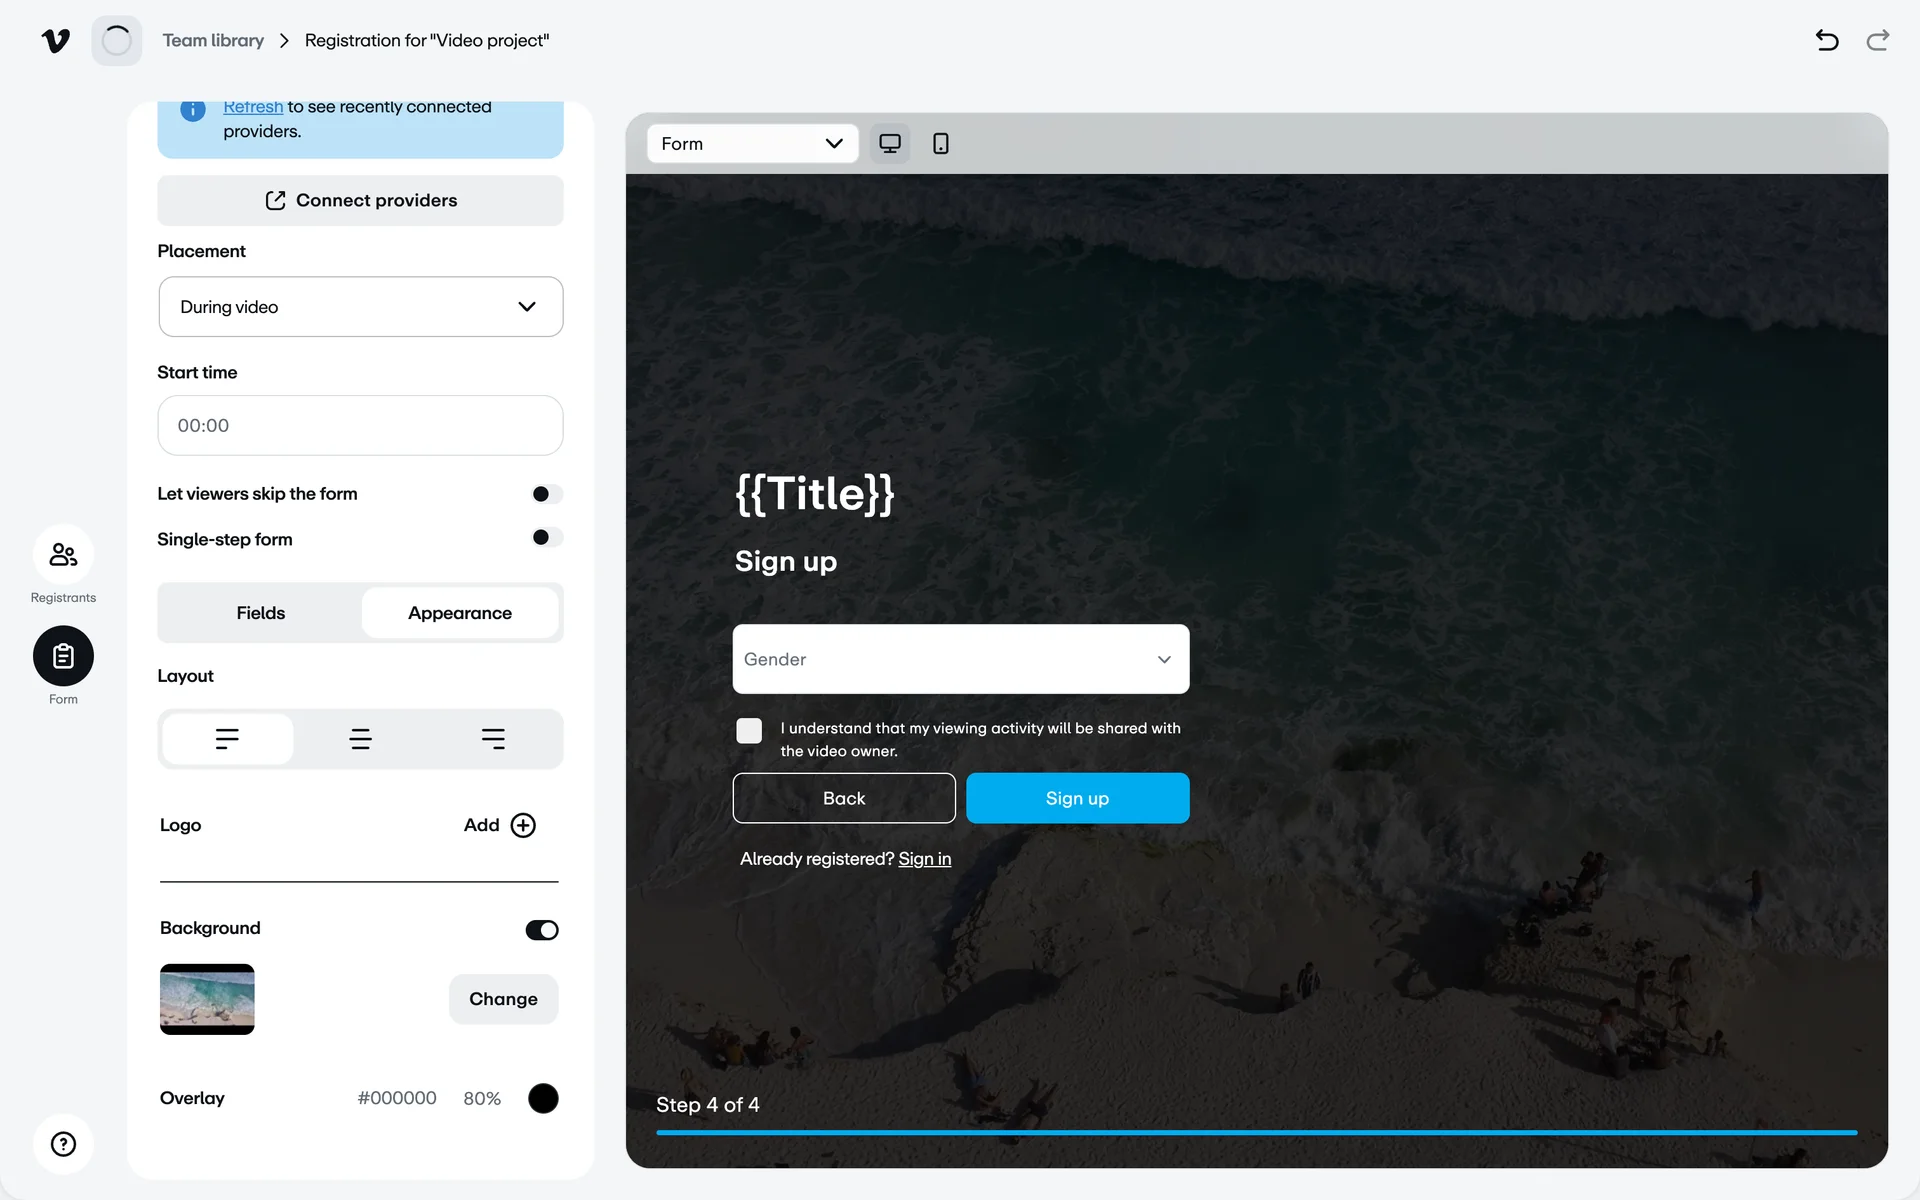Screen dimensions: 1920x1200
Task: Select center-aligned layout icon
Action: click(360, 739)
